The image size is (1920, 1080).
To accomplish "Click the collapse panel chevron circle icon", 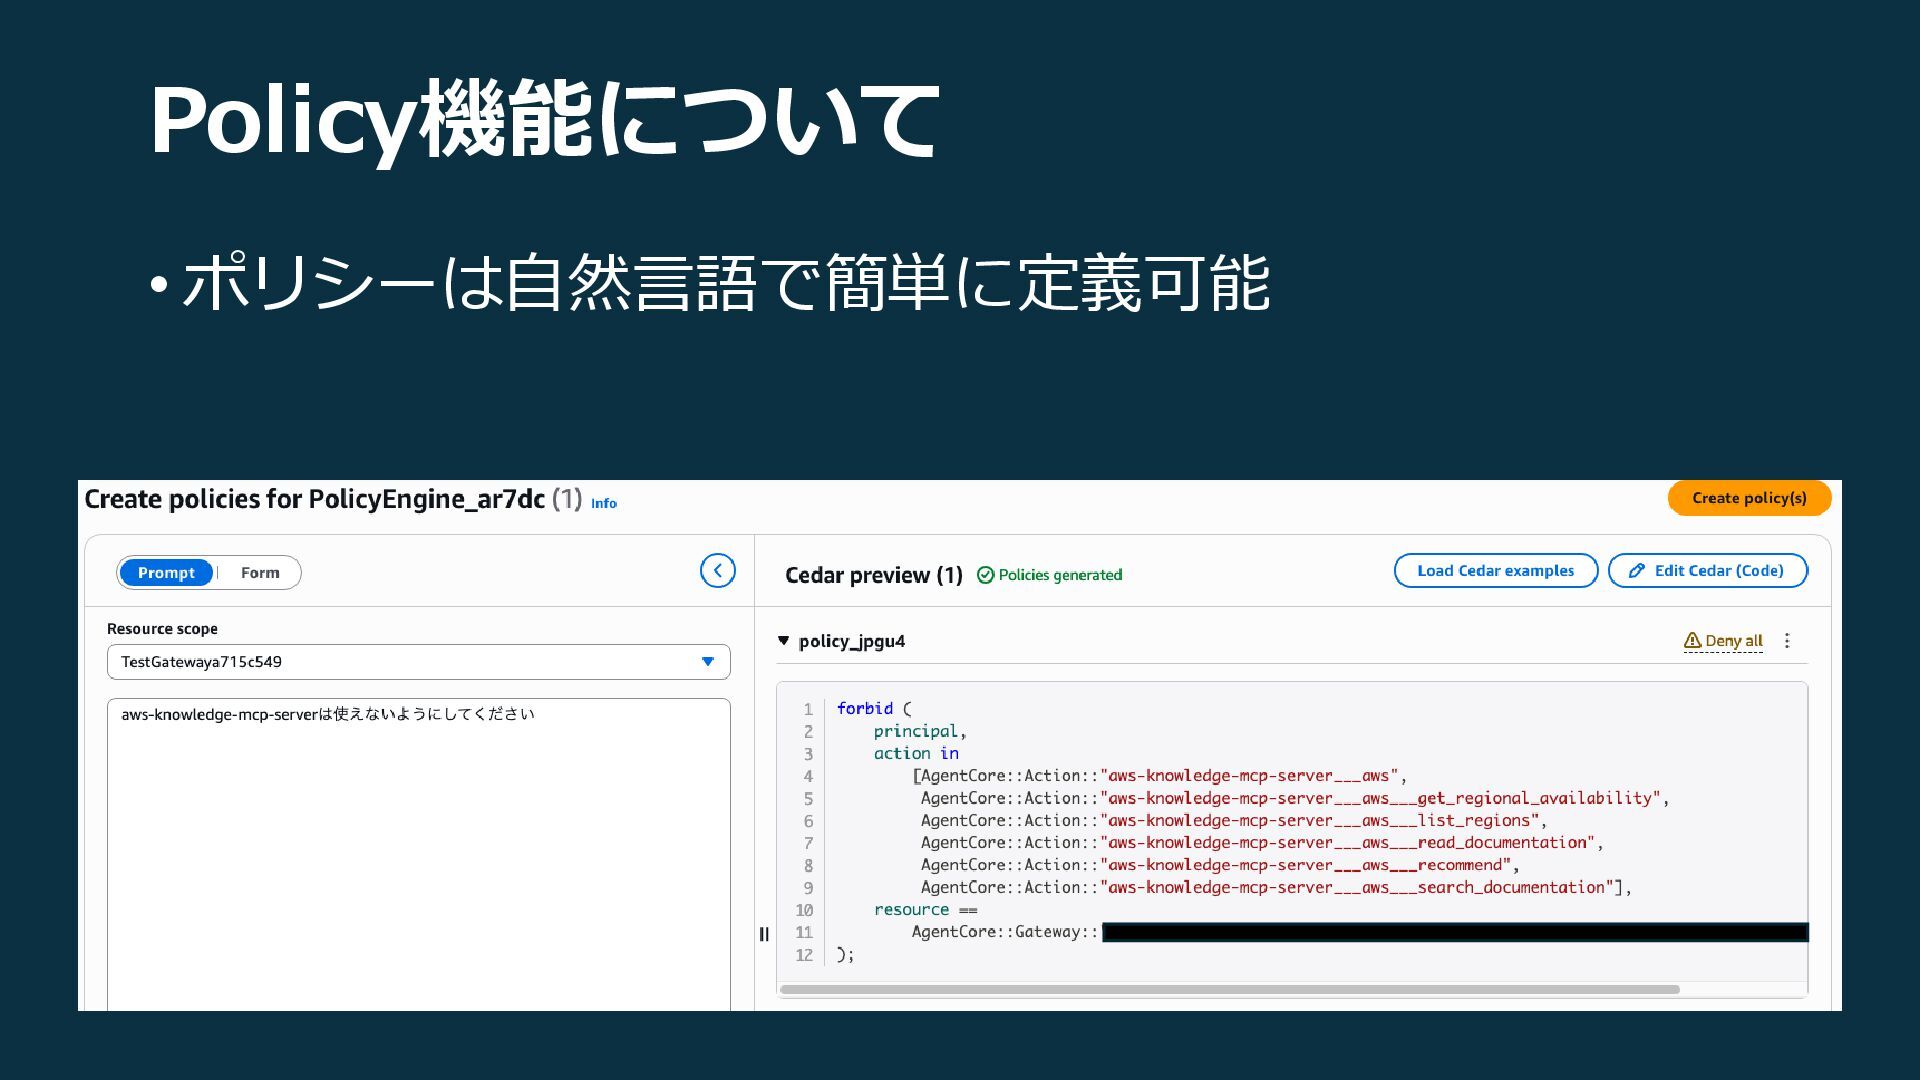I will tap(717, 571).
